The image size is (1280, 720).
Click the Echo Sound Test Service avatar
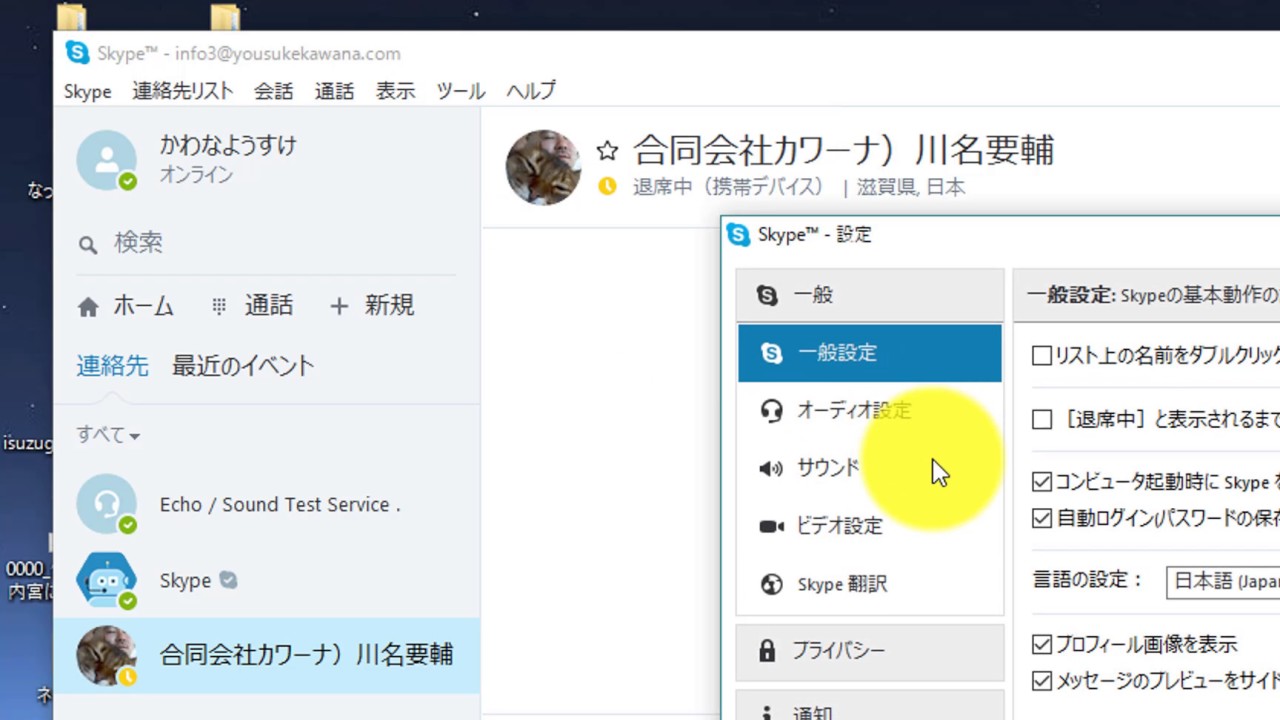click(x=106, y=504)
